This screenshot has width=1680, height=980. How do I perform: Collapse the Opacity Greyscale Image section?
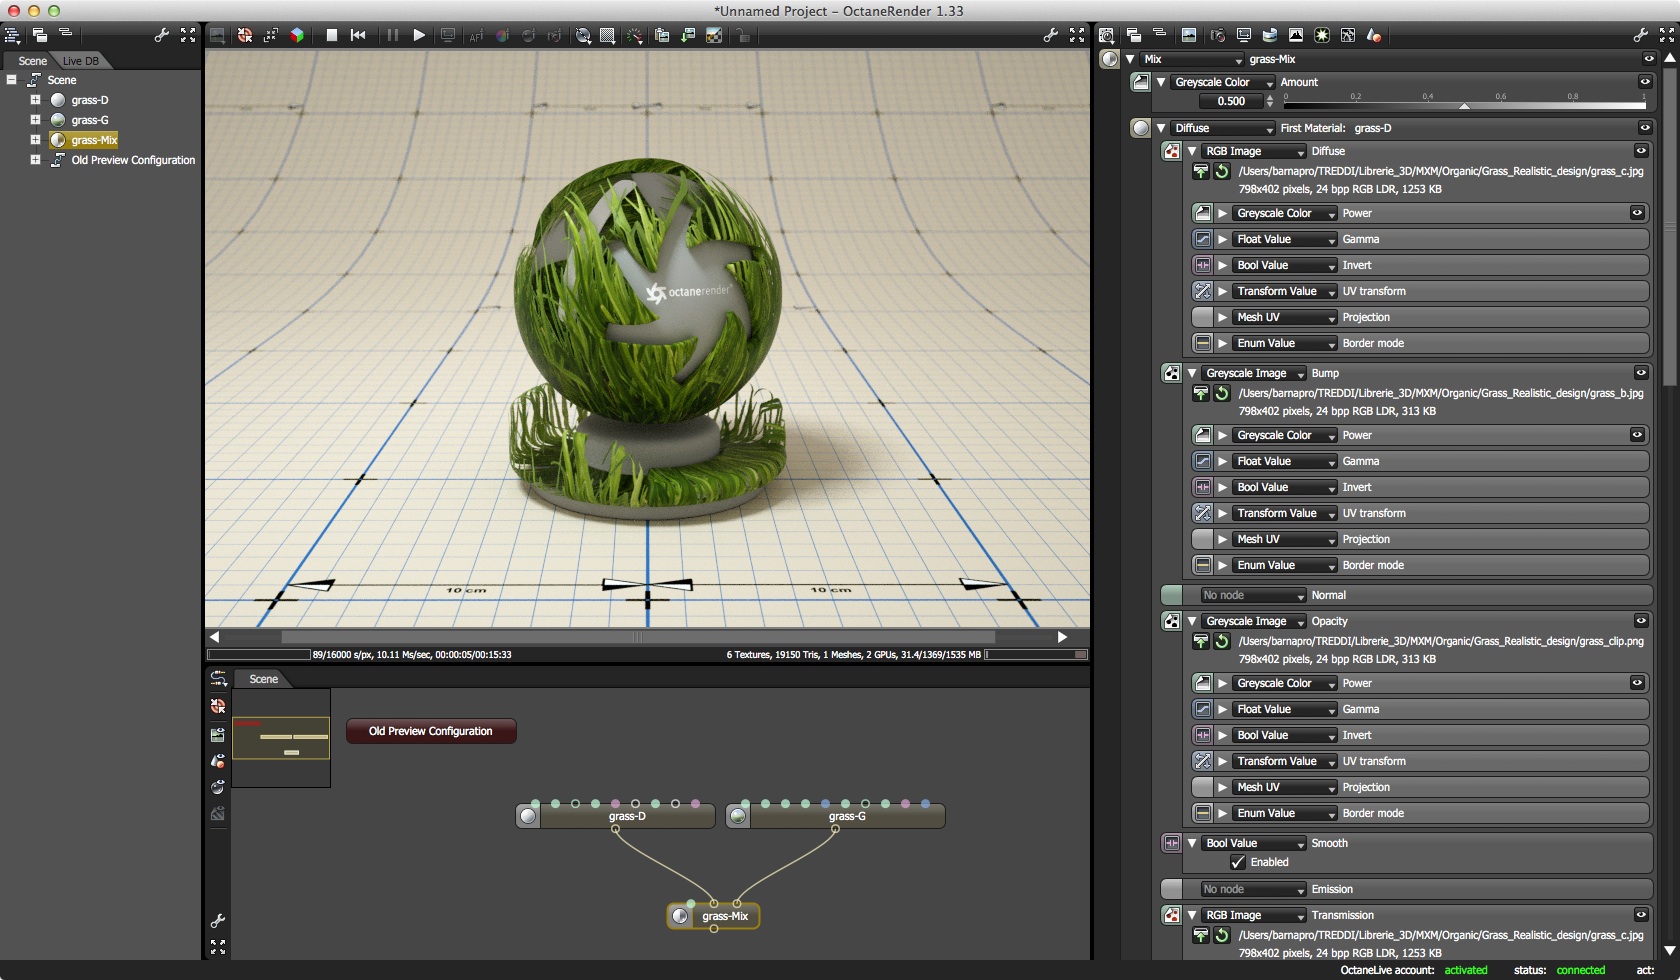[x=1192, y=621]
